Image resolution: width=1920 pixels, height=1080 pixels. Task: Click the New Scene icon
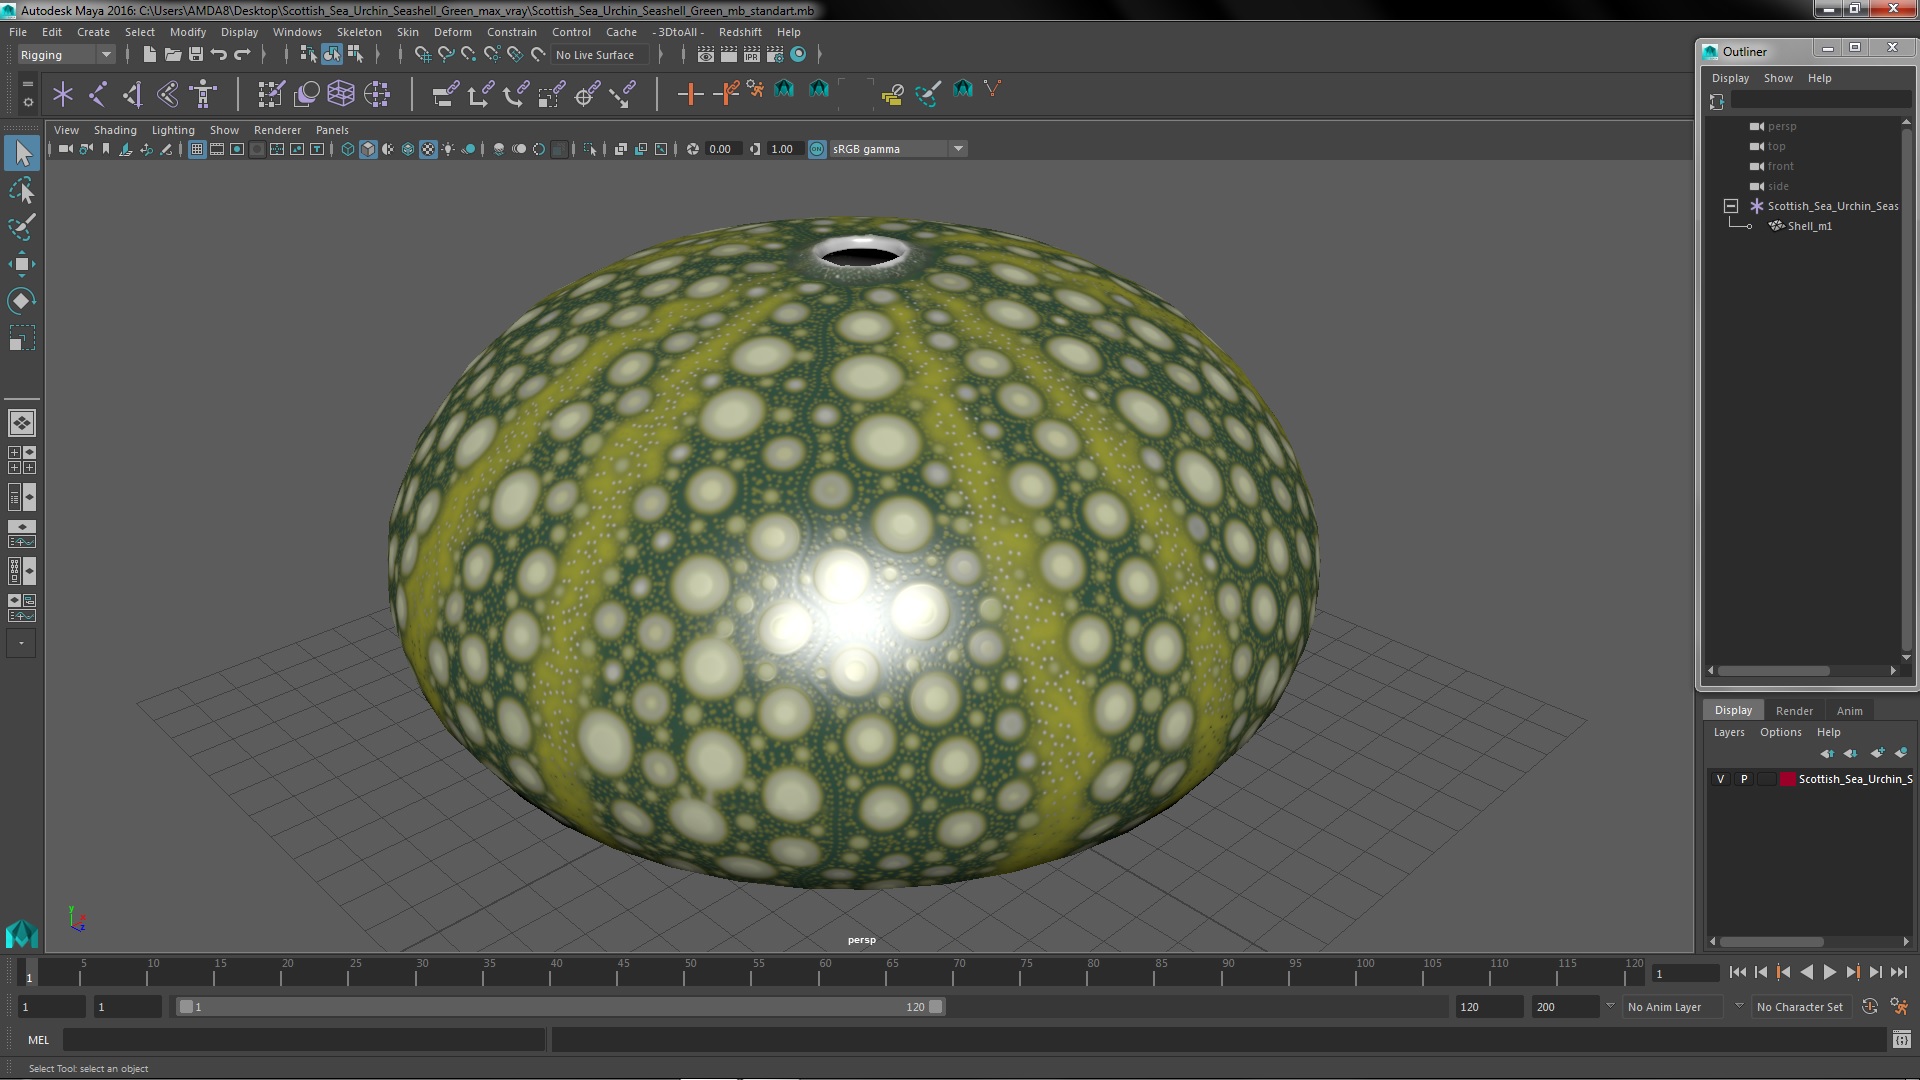tap(149, 55)
